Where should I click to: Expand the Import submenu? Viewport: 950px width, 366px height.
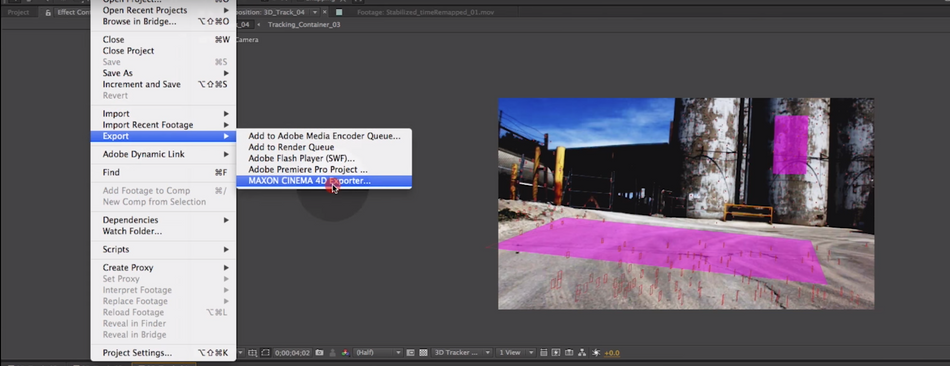[163, 114]
